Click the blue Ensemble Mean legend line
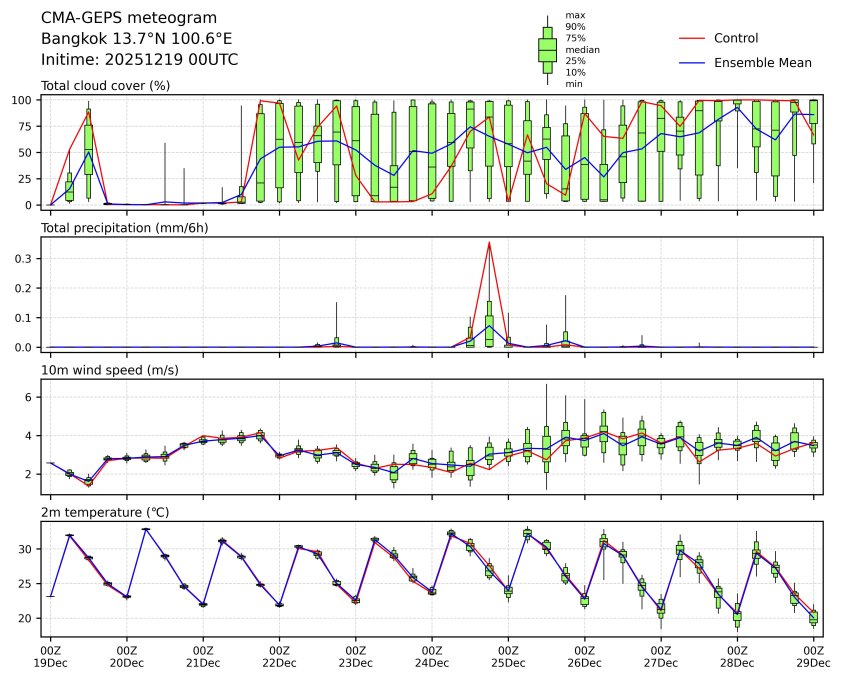Viewport: 842px width, 680px height. (692, 62)
